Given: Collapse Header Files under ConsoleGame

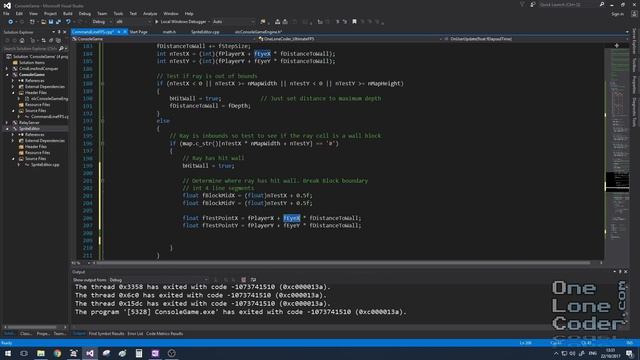Looking at the screenshot, I should [13, 93].
